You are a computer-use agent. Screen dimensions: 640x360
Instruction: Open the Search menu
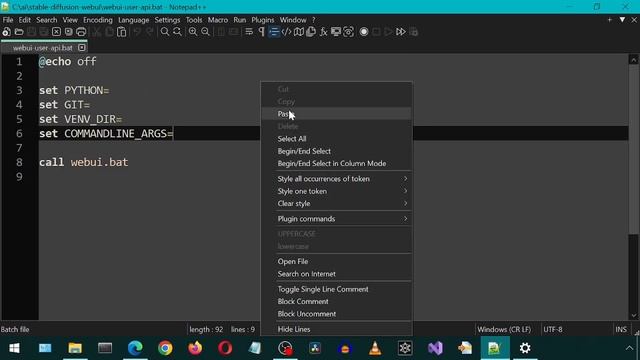click(47, 20)
